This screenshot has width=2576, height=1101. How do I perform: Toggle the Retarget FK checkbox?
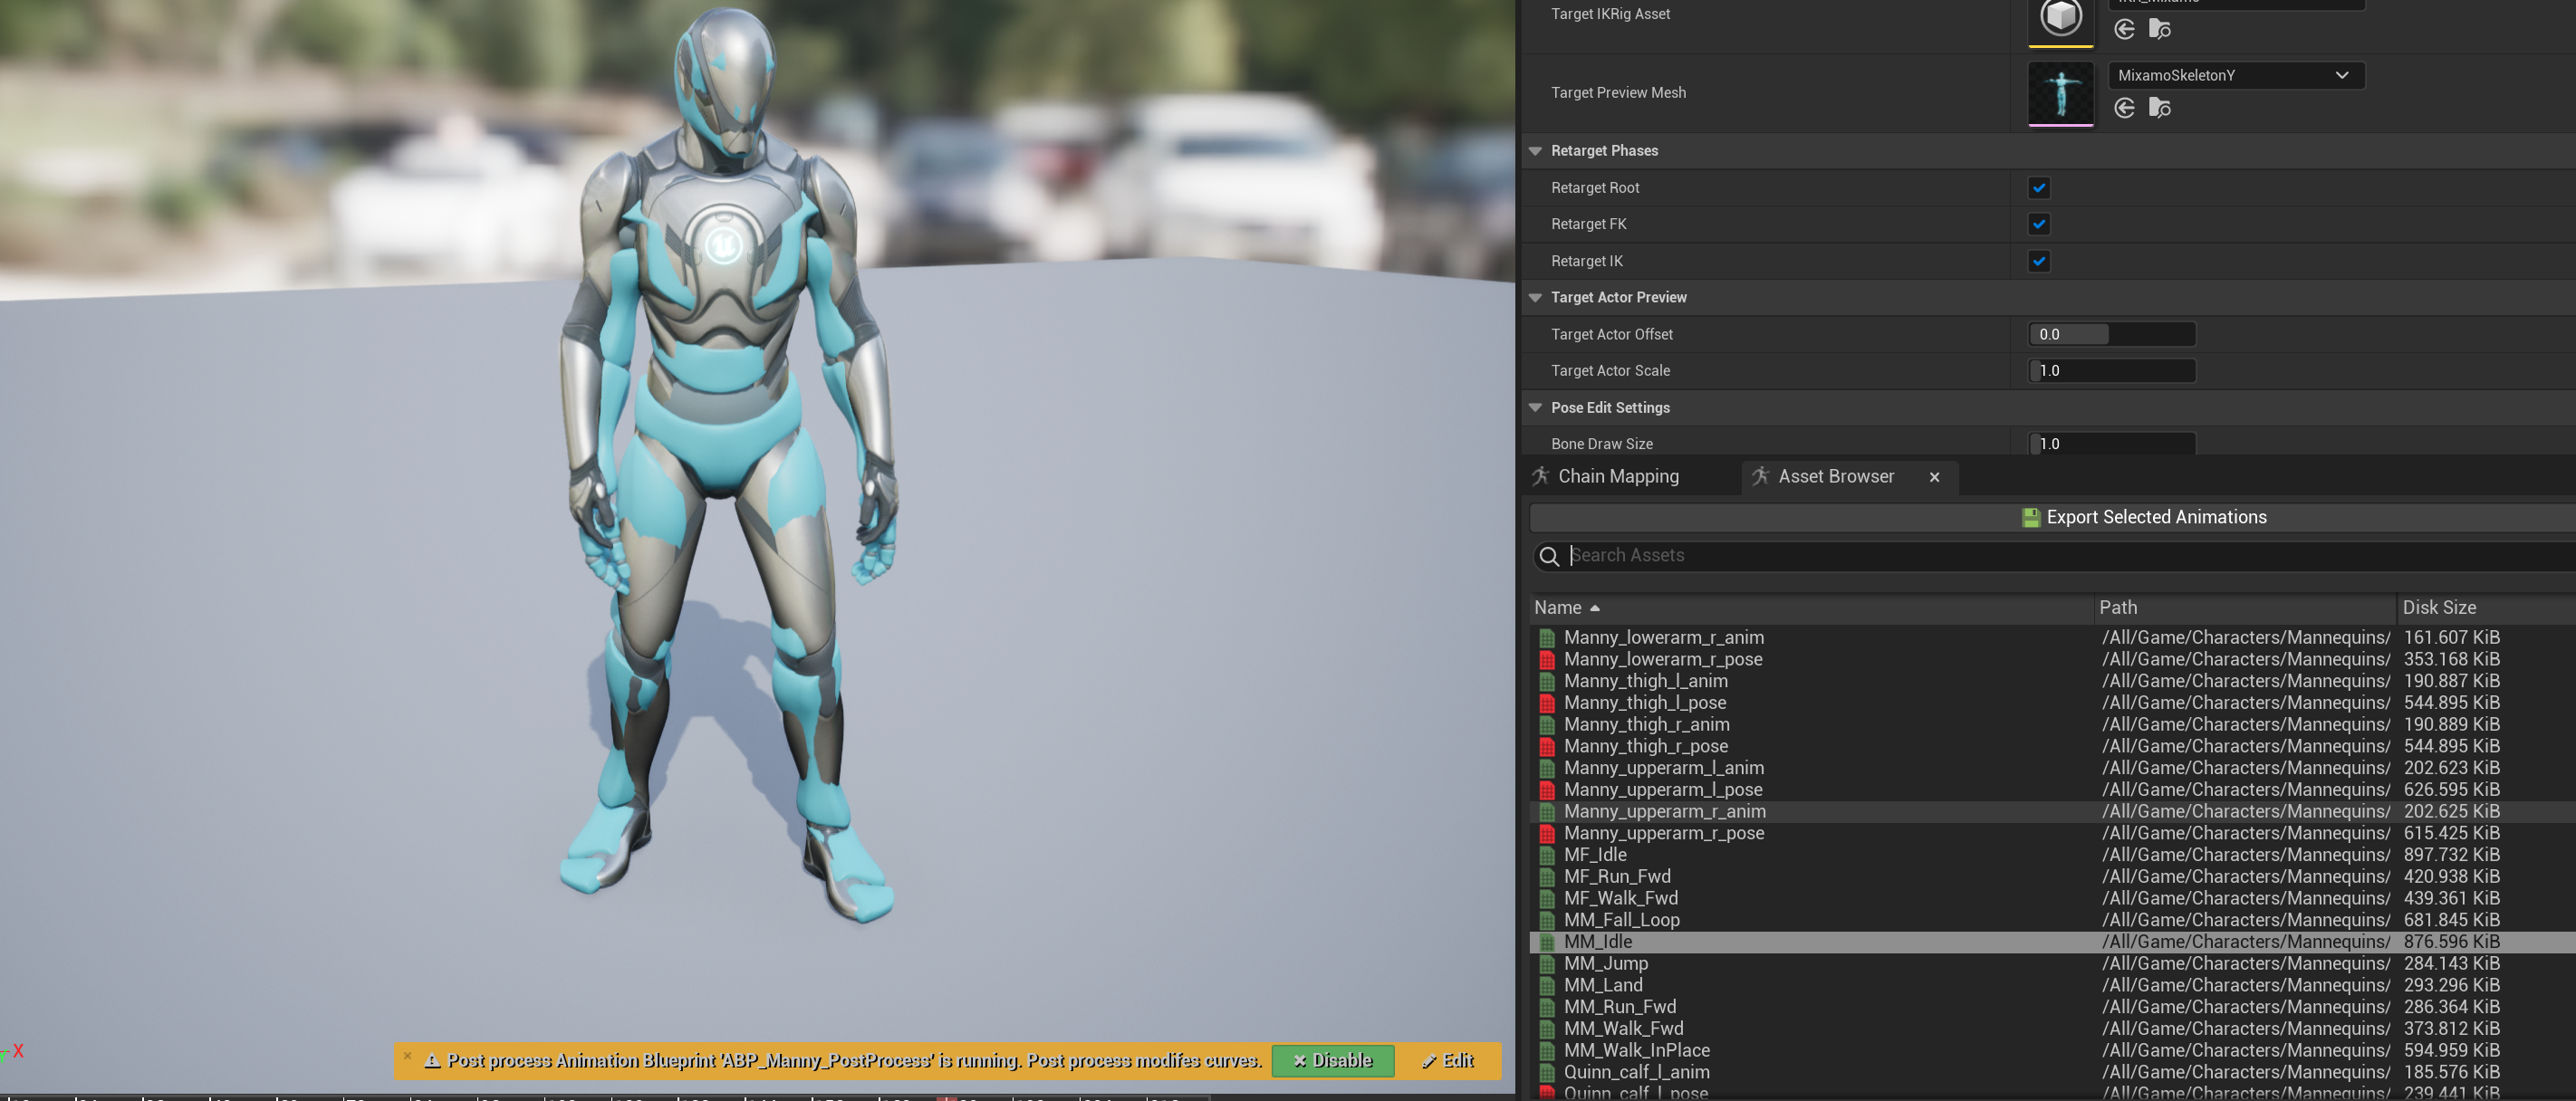2039,224
